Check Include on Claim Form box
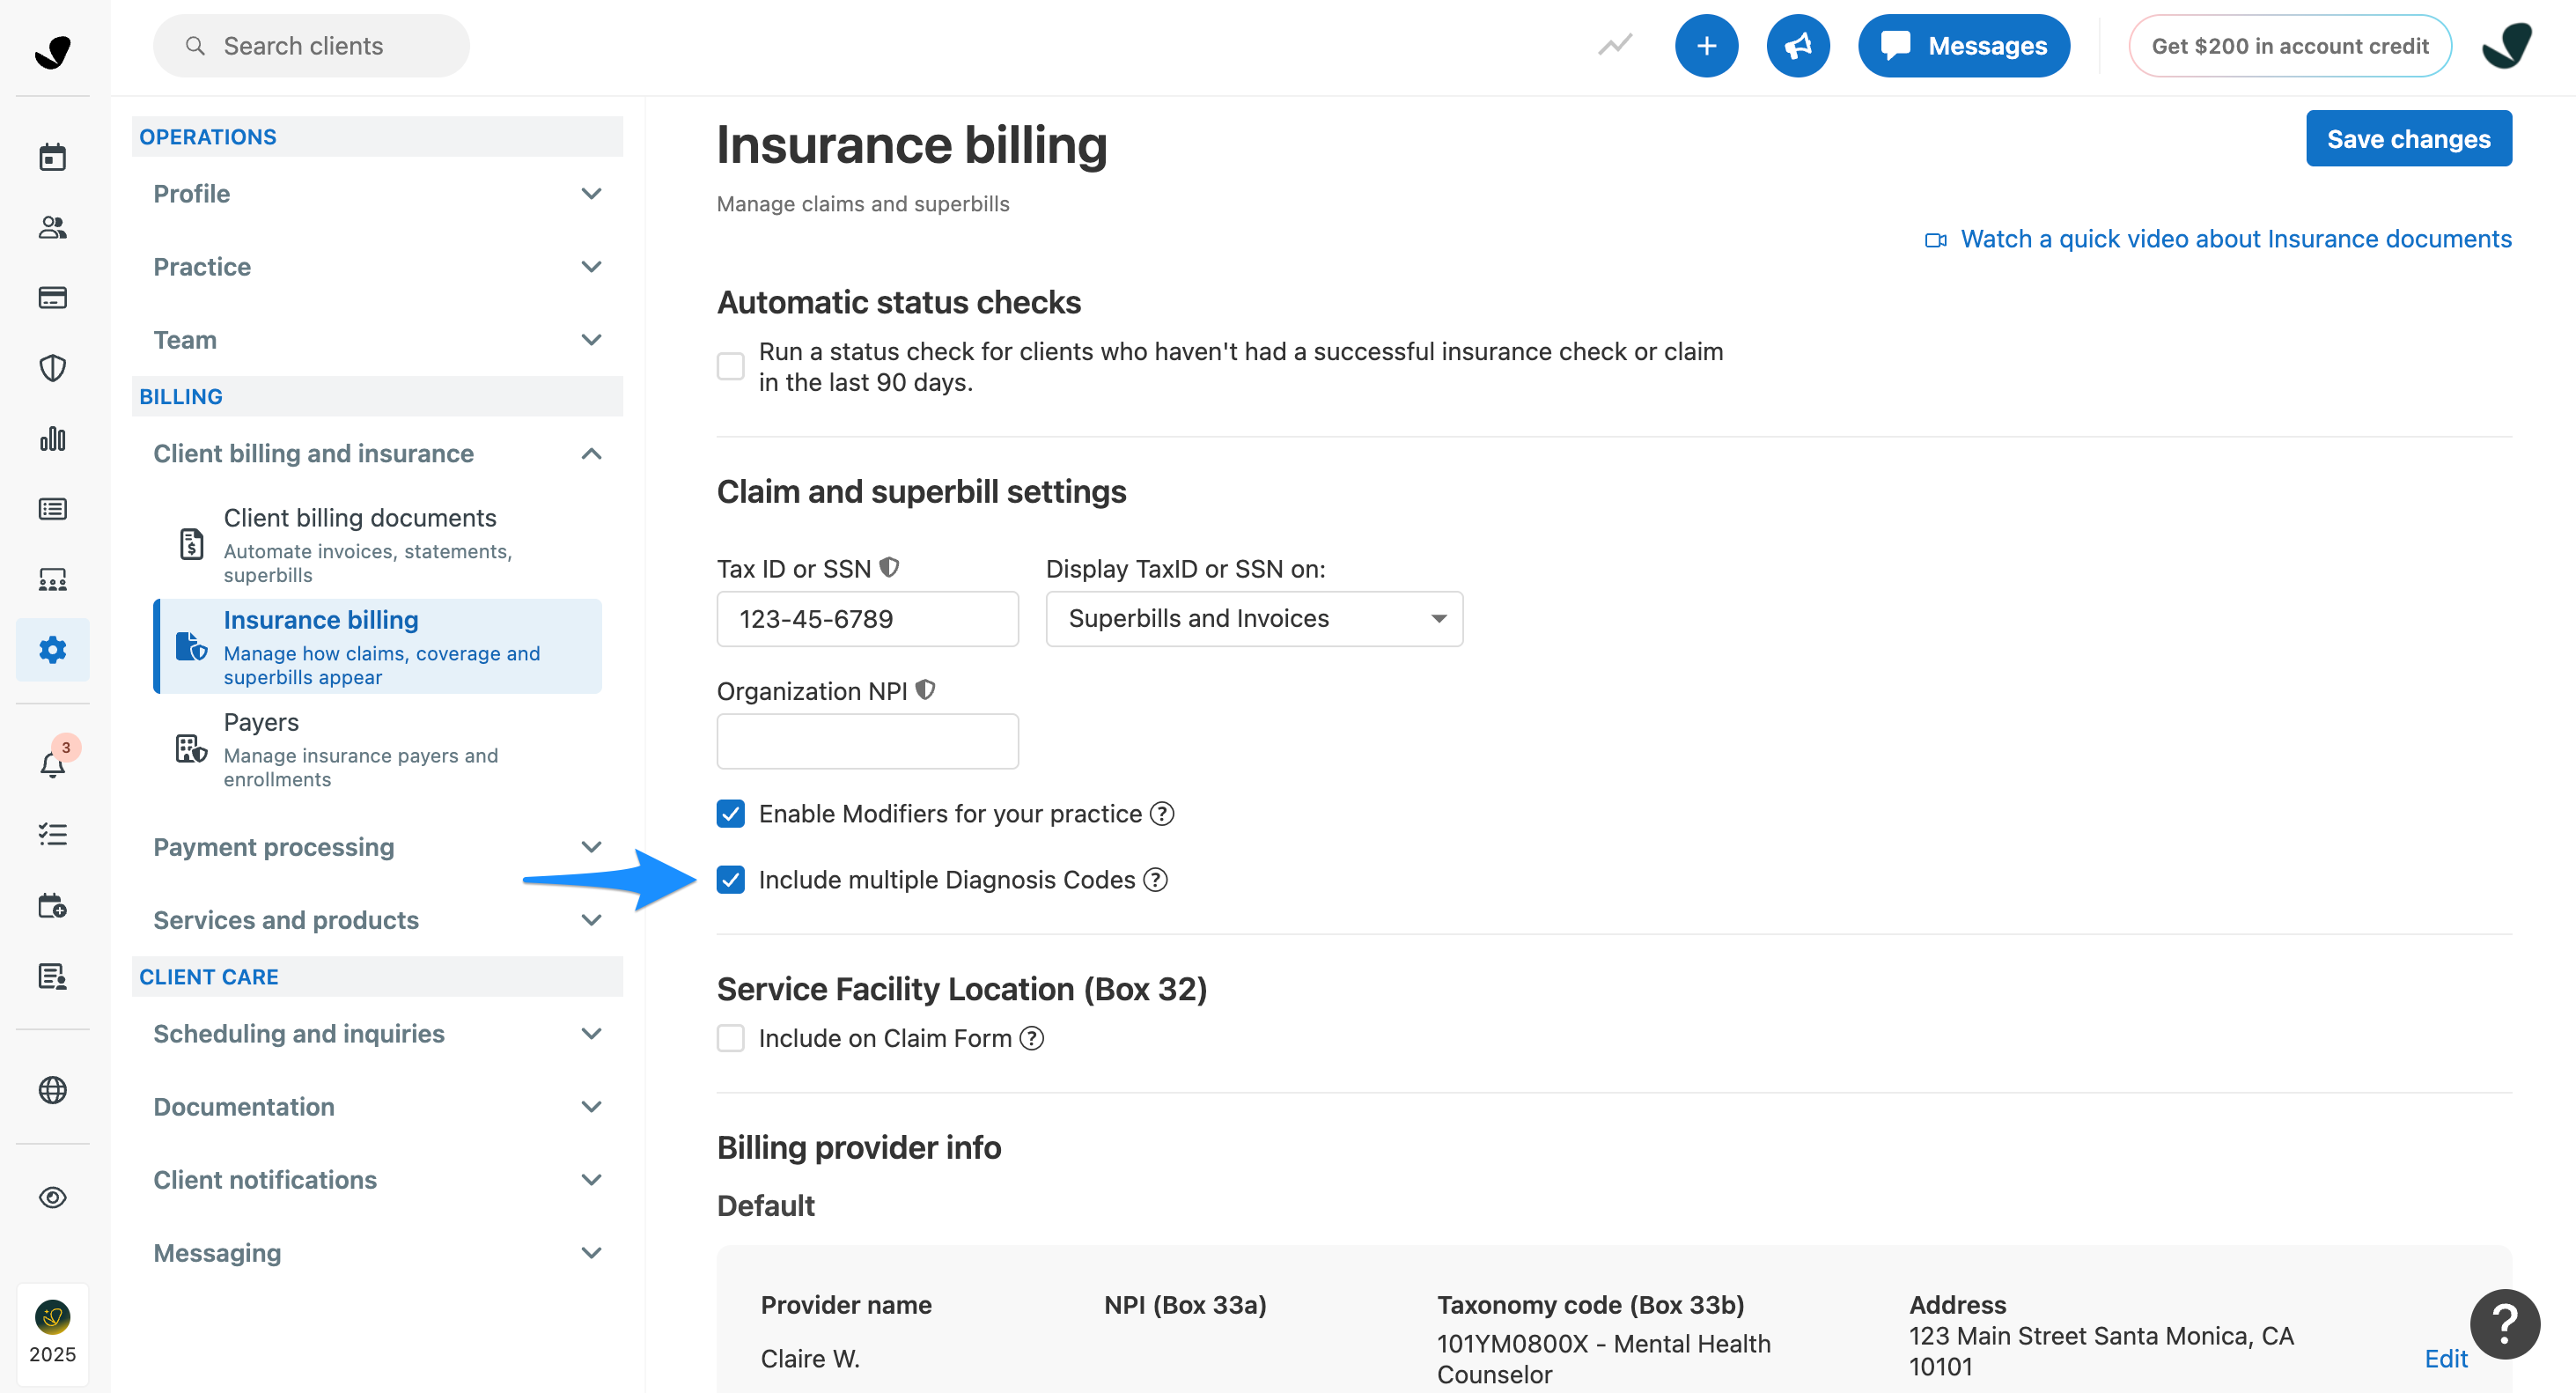The height and width of the screenshot is (1393, 2576). coord(730,1038)
